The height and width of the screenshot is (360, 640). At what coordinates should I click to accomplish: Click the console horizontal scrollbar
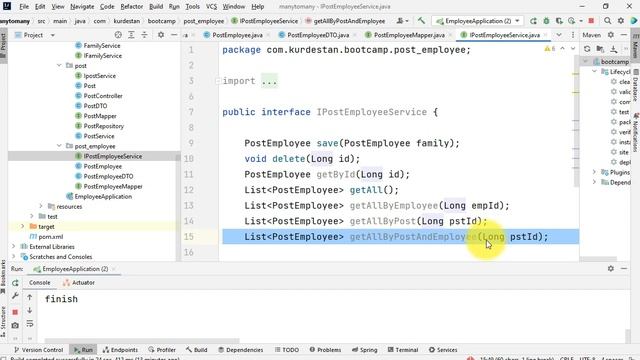(x=142, y=340)
